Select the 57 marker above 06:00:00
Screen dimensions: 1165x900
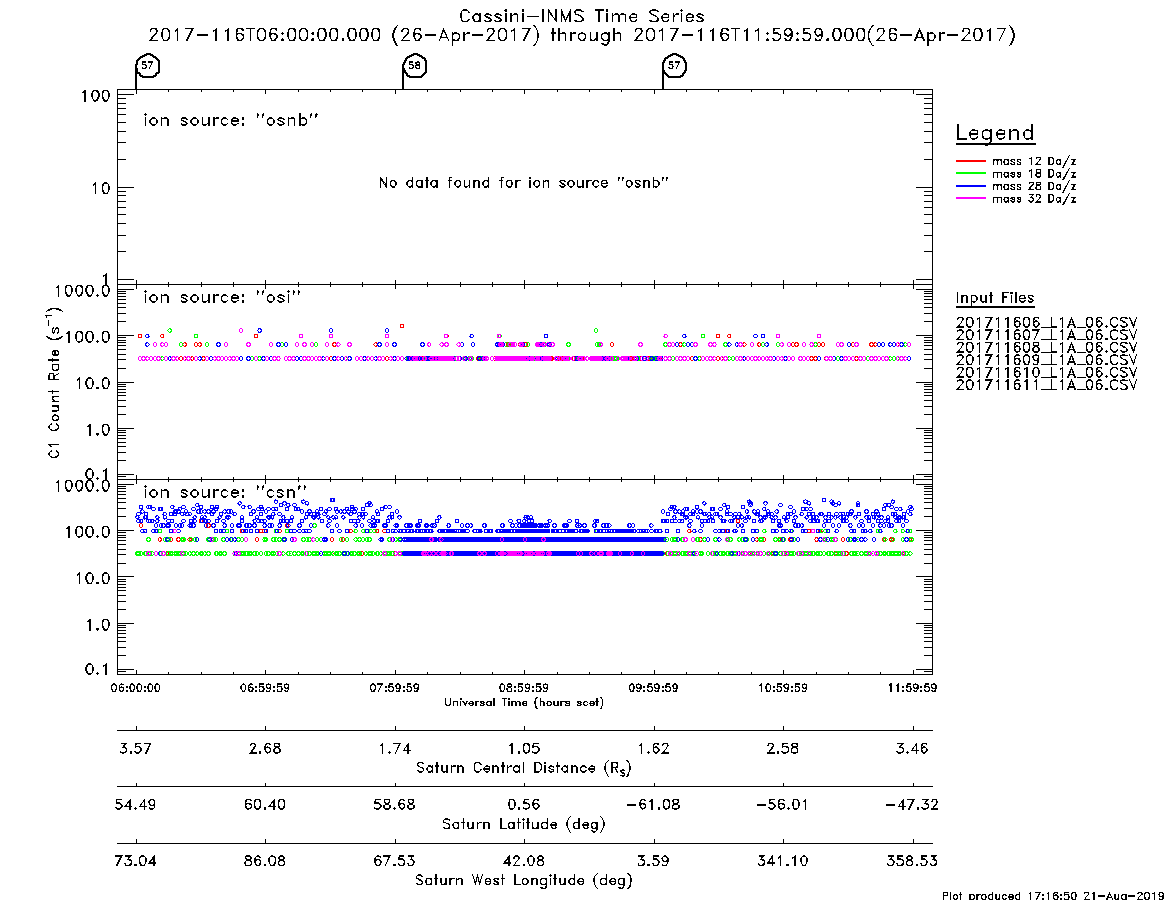147,65
